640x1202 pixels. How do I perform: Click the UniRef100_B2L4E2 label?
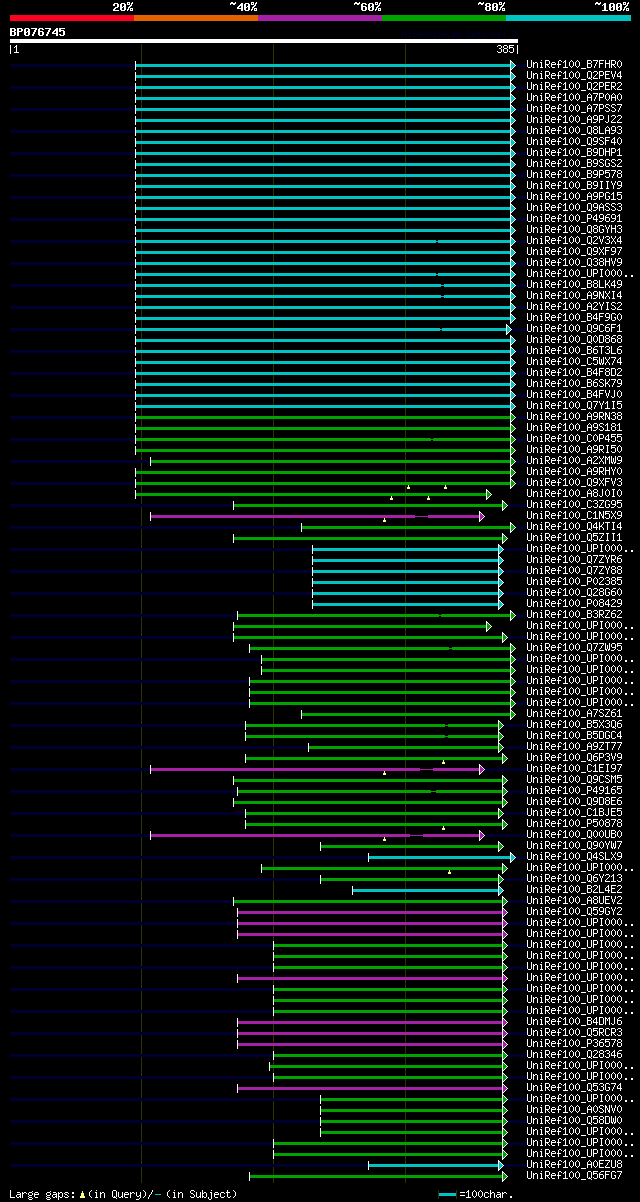tap(574, 889)
